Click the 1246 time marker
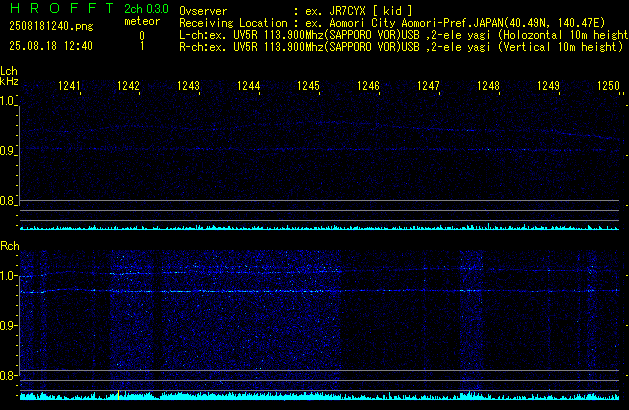Viewport: 629px width, 410px height. pos(368,86)
